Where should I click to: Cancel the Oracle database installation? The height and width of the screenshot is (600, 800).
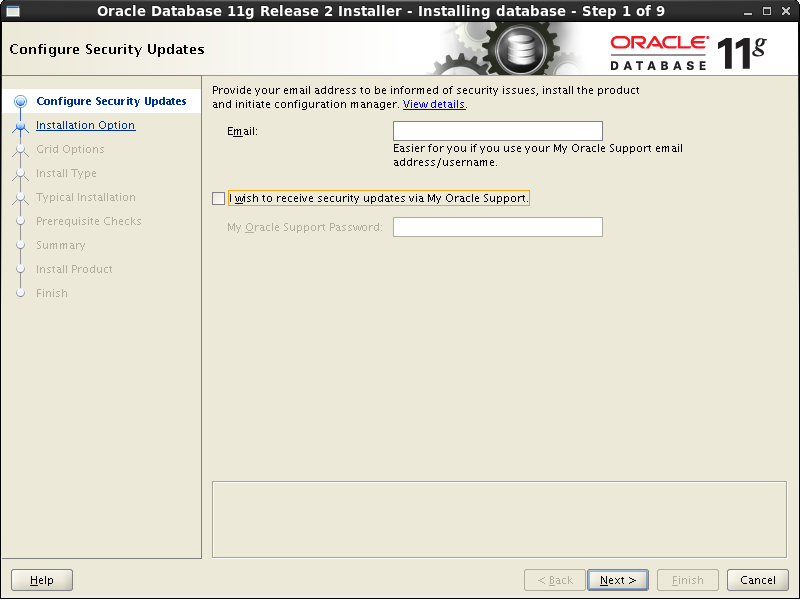point(757,580)
